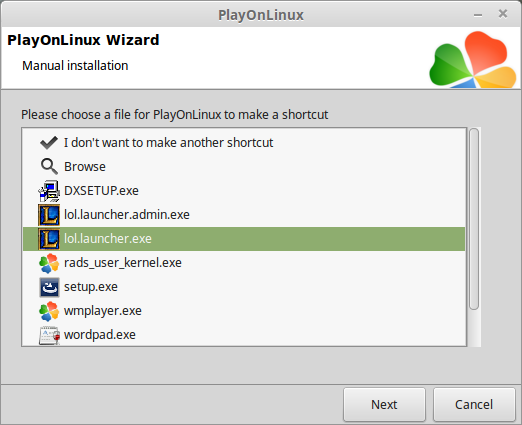The height and width of the screenshot is (425, 522).
Task: Click the setup.exe installer icon
Action: [x=49, y=287]
